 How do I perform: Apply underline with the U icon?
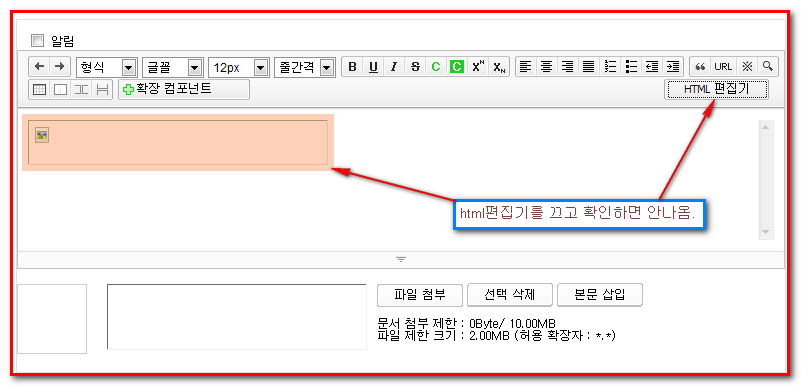pos(373,67)
